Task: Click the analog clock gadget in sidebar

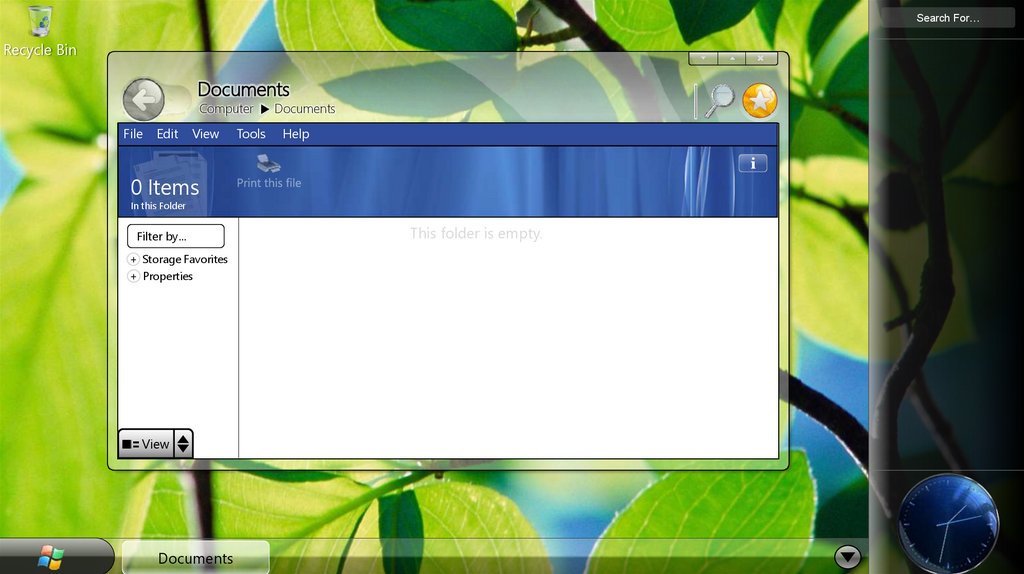Action: [x=948, y=524]
